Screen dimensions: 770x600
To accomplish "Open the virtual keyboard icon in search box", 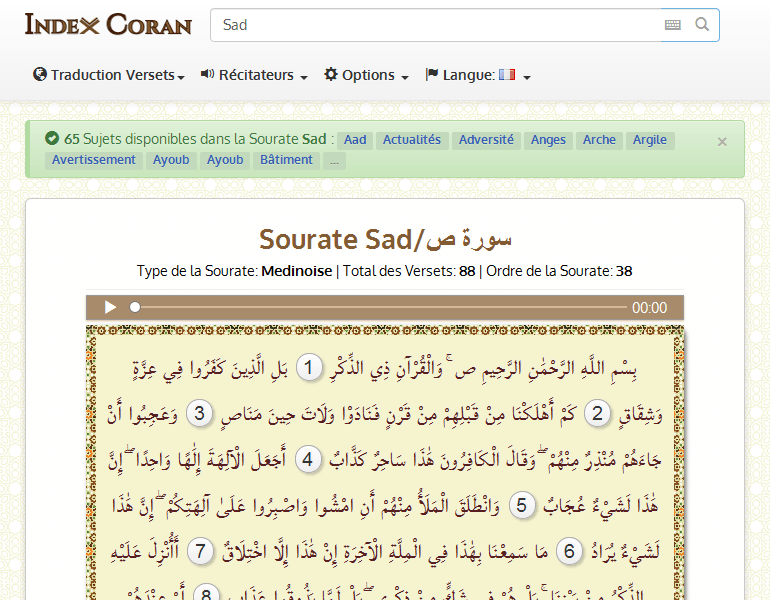I will (x=673, y=25).
